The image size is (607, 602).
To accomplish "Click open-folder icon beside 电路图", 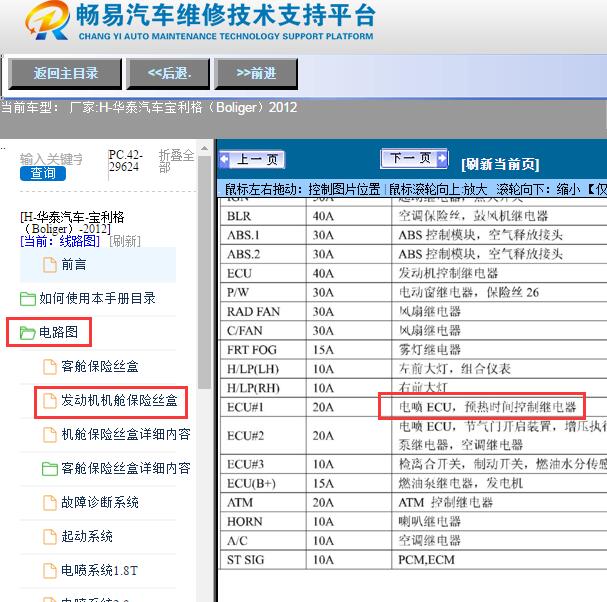I will (x=27, y=333).
